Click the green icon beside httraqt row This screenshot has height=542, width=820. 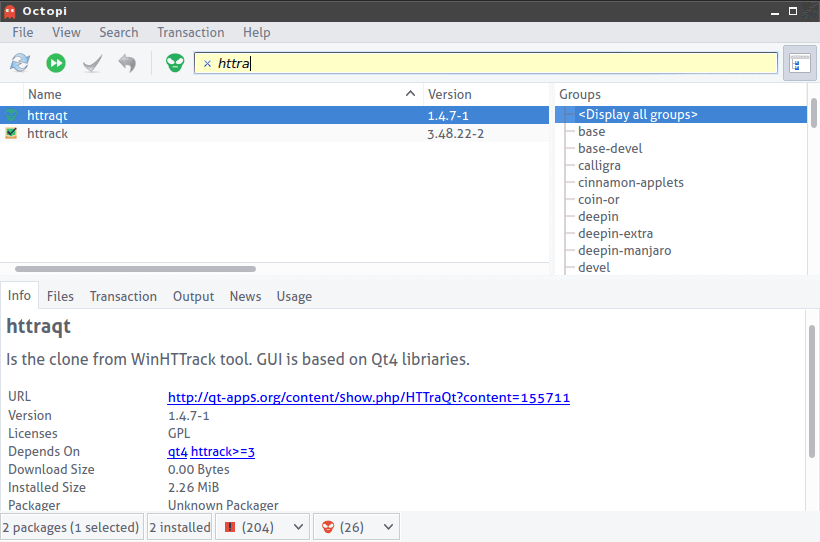11,115
